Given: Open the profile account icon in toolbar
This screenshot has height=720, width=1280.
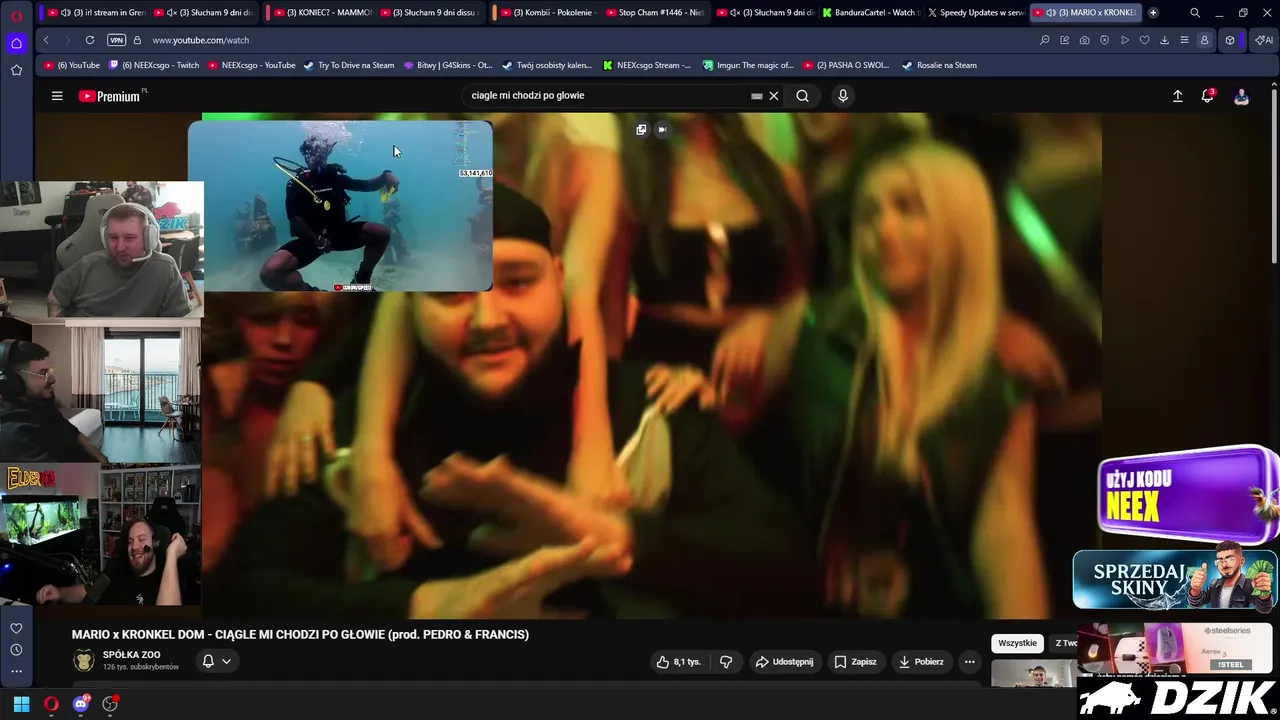Looking at the screenshot, I should (1205, 40).
